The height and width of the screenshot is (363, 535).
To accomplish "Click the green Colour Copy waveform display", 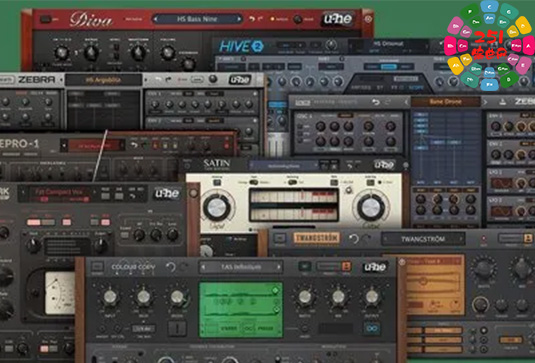I will (x=241, y=310).
